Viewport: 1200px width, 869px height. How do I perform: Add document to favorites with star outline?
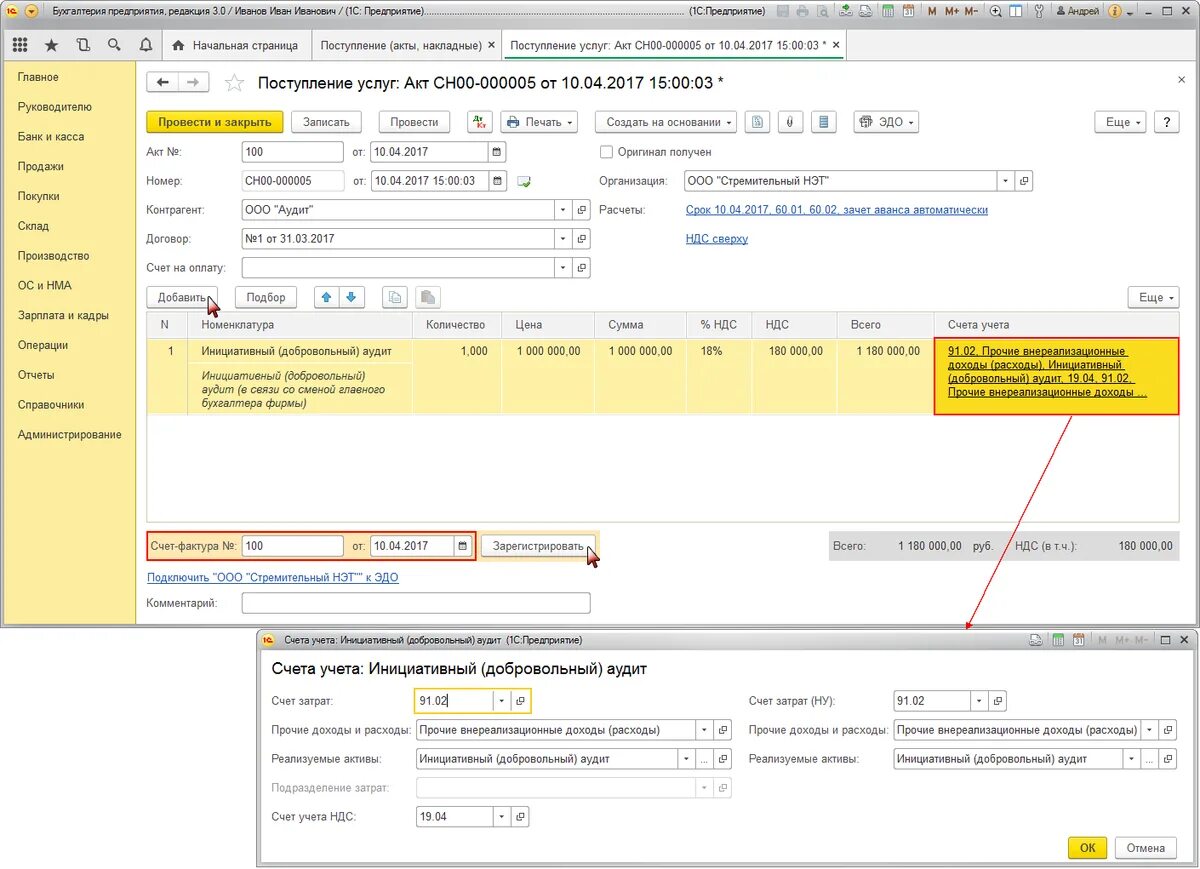click(x=234, y=83)
